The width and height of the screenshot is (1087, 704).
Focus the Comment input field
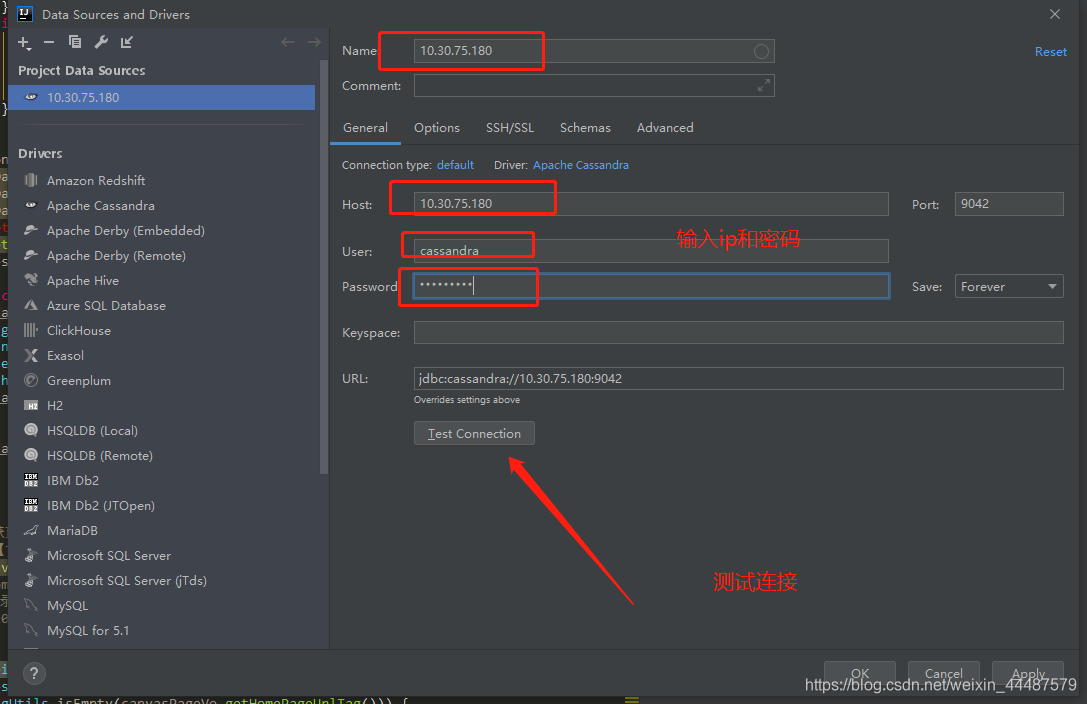point(593,85)
